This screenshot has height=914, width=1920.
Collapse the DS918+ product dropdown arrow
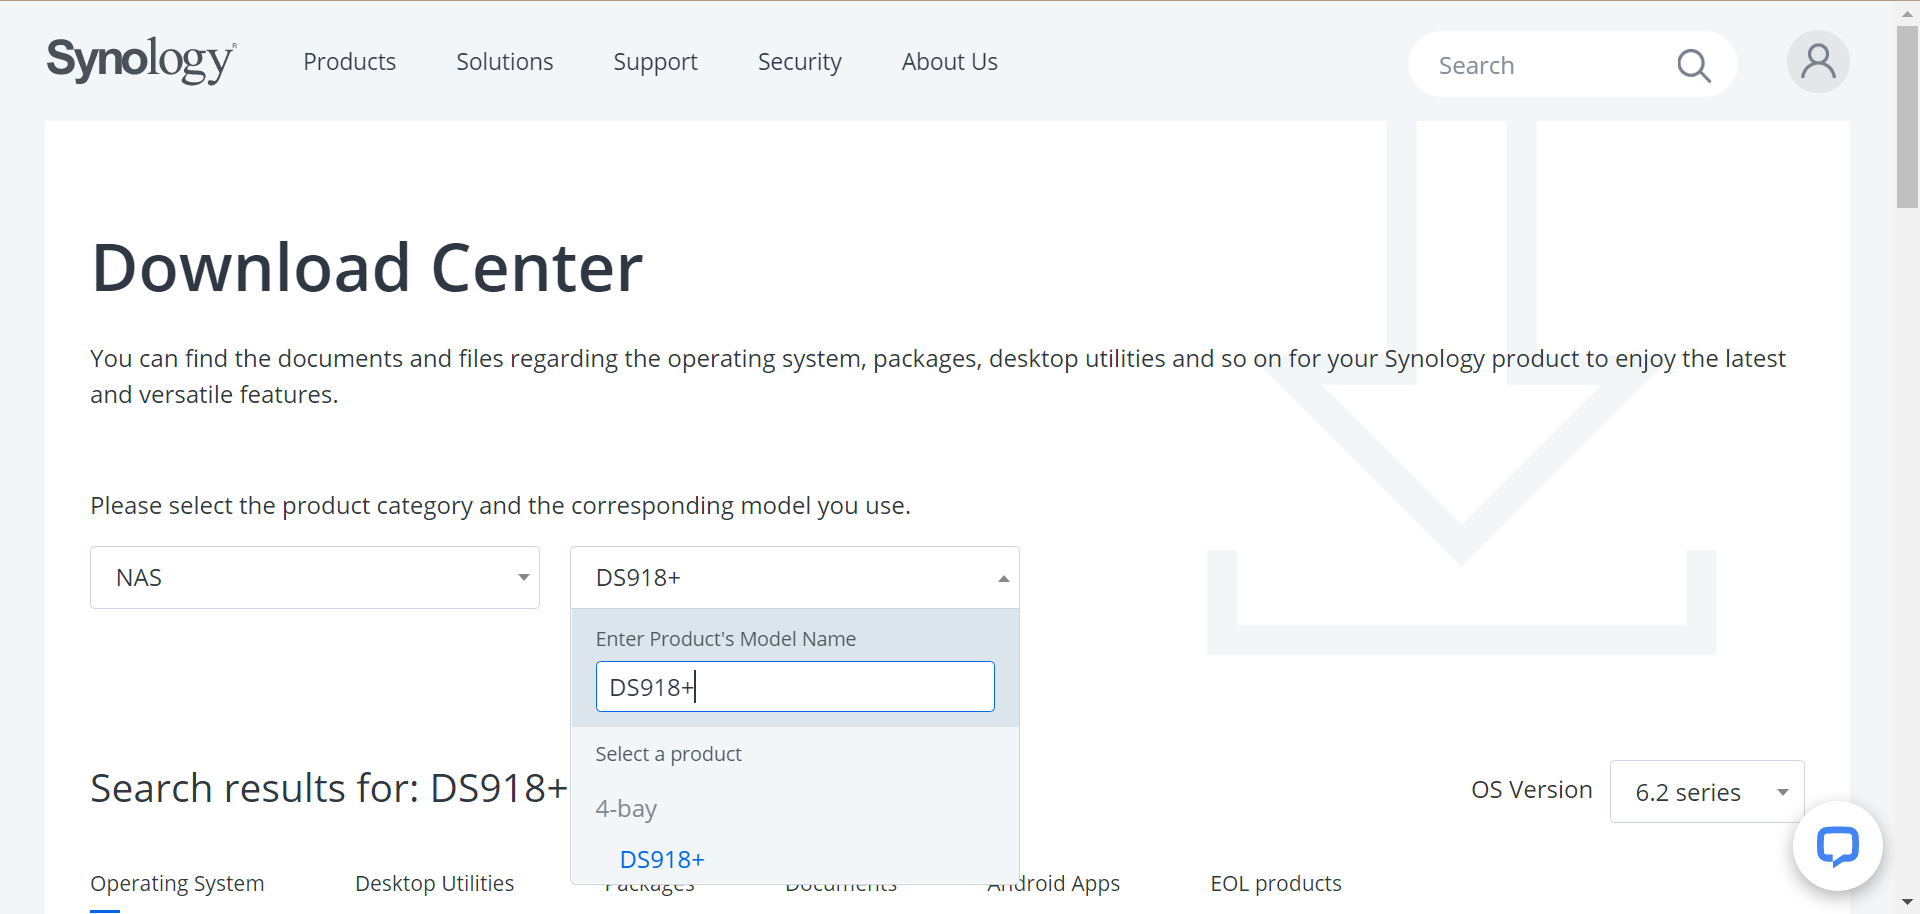[x=1002, y=577]
